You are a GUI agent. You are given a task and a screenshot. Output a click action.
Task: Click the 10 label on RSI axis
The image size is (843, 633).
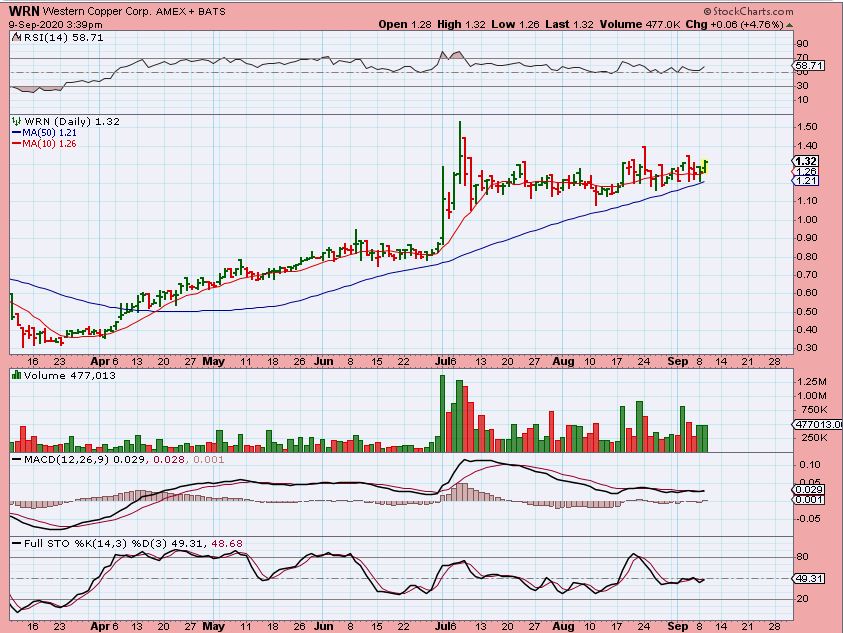(803, 99)
